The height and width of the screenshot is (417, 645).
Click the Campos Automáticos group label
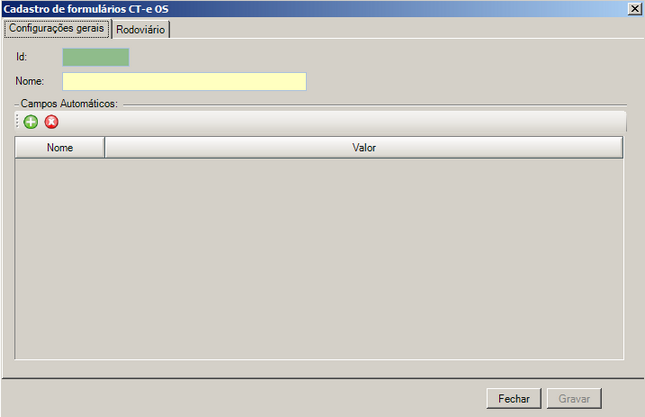(69, 103)
